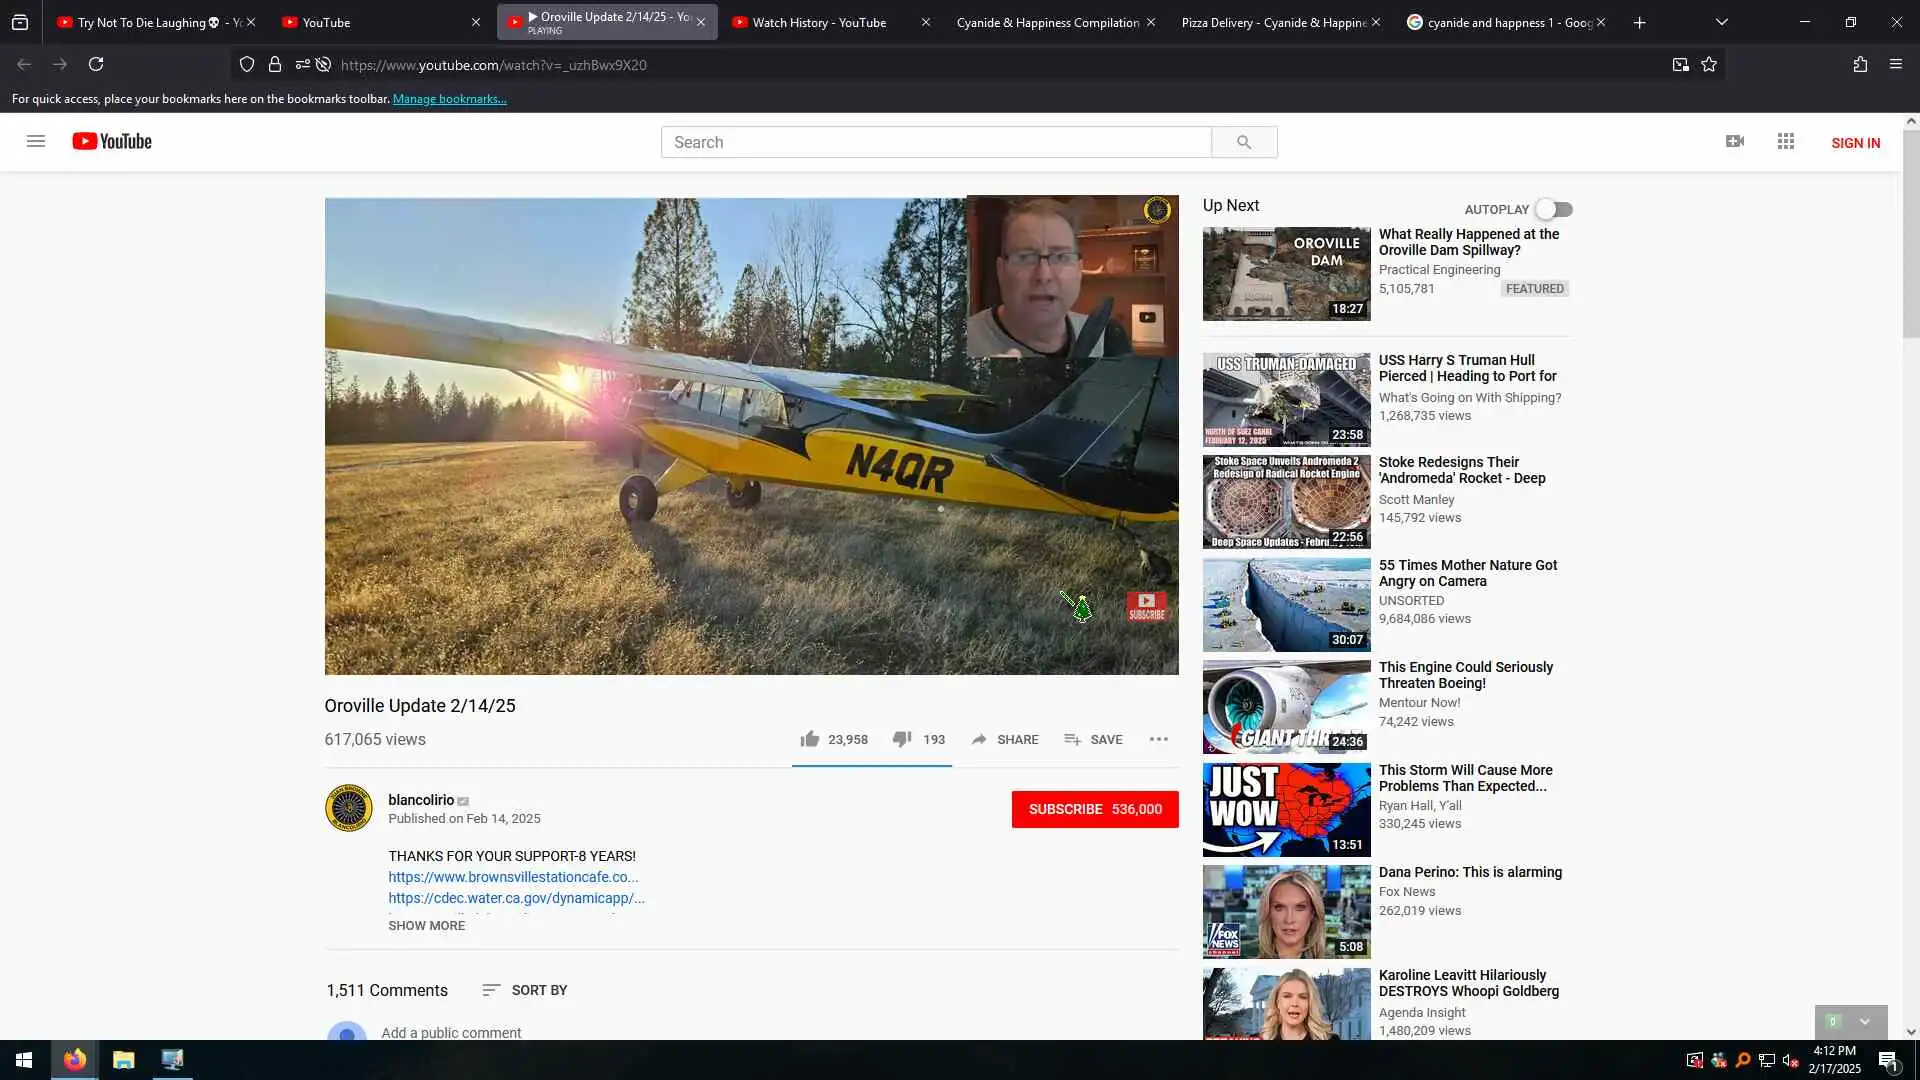Reload the current page
This screenshot has width=1920, height=1080.
96,64
